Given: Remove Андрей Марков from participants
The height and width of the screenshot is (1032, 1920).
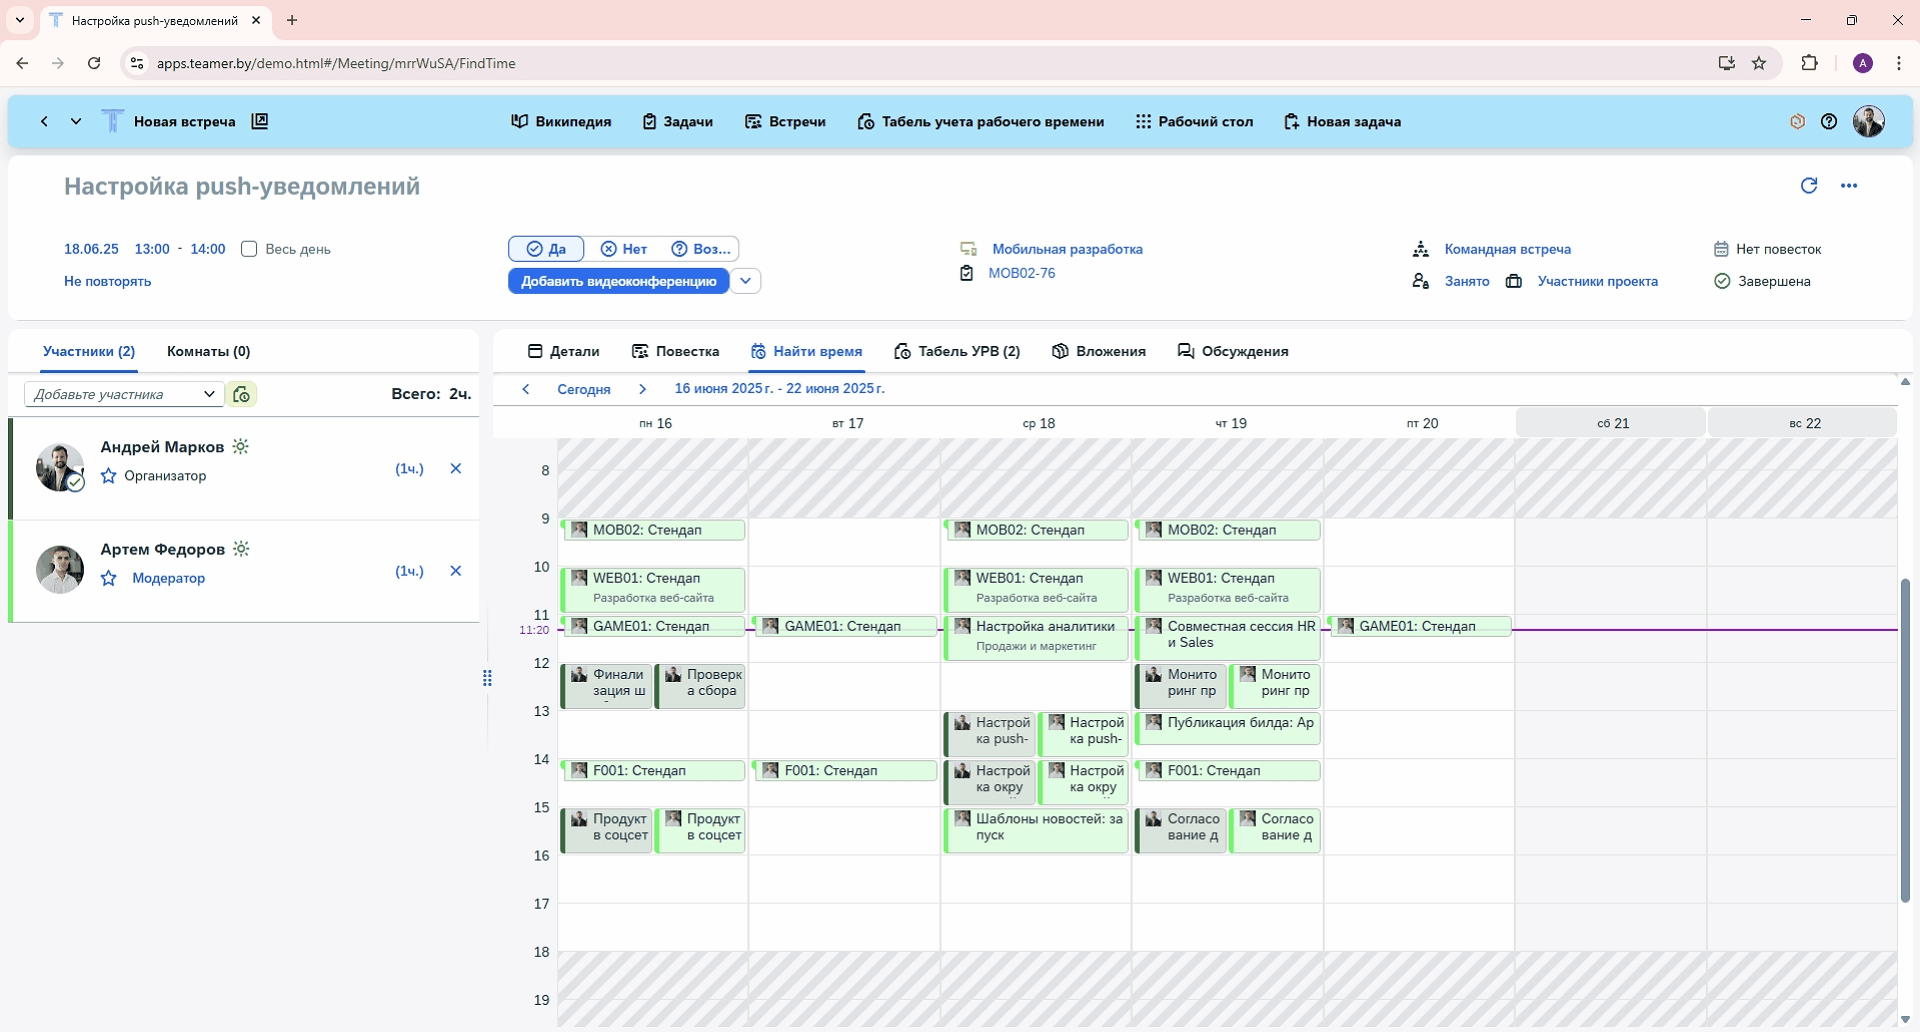Looking at the screenshot, I should pos(455,469).
